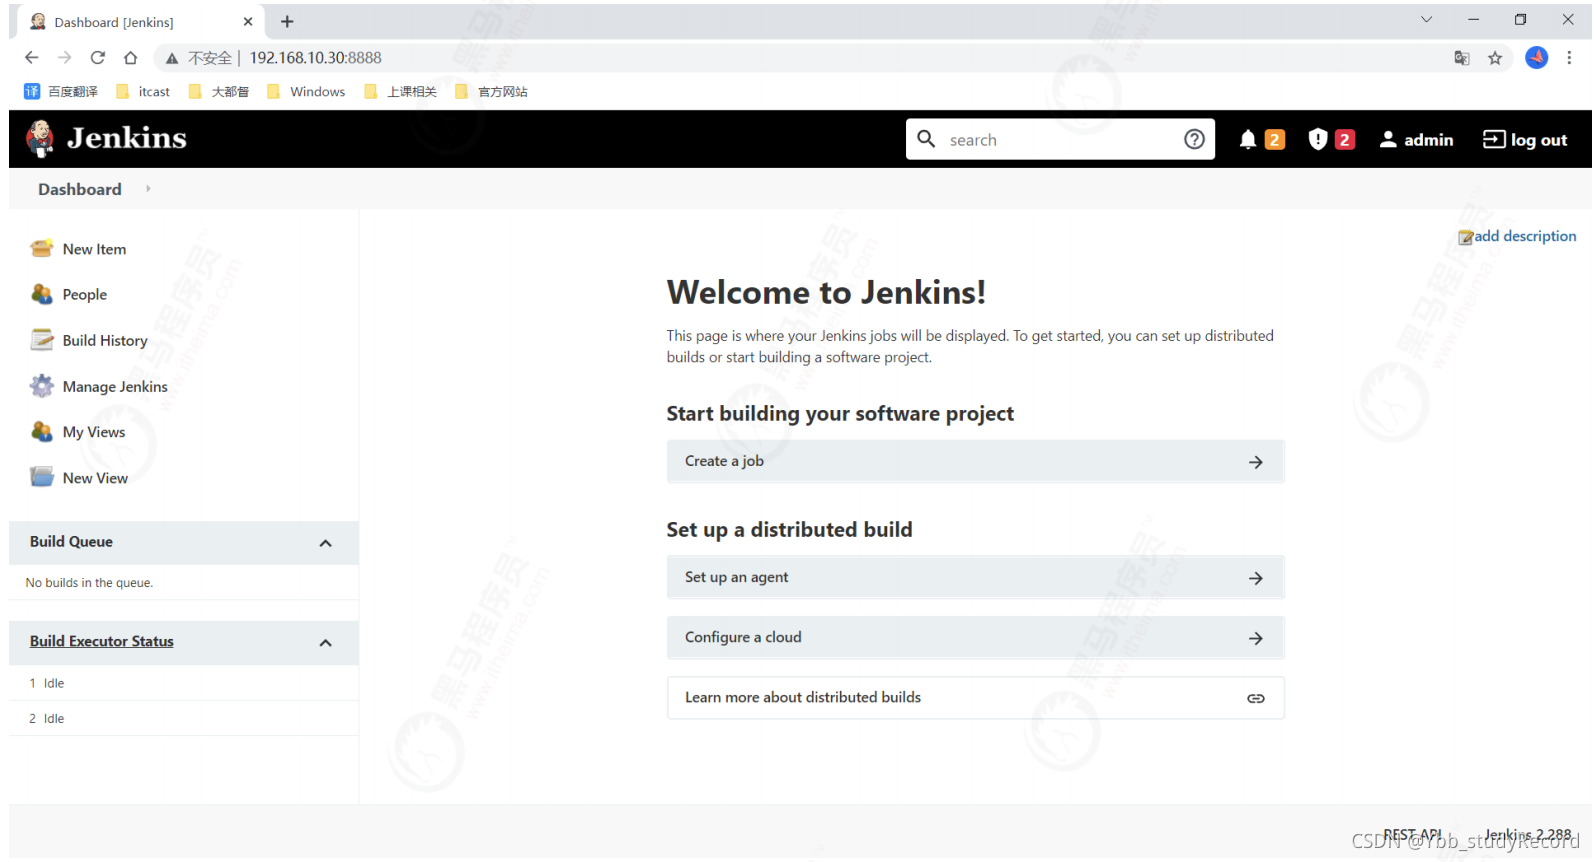Click the add description link

[1525, 236]
